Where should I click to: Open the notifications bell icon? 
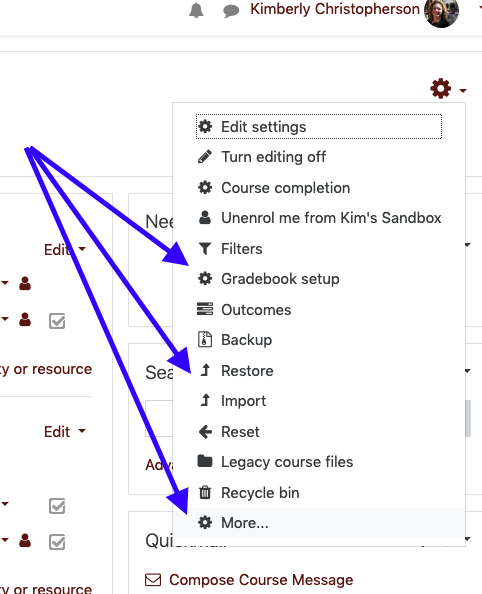click(x=196, y=10)
